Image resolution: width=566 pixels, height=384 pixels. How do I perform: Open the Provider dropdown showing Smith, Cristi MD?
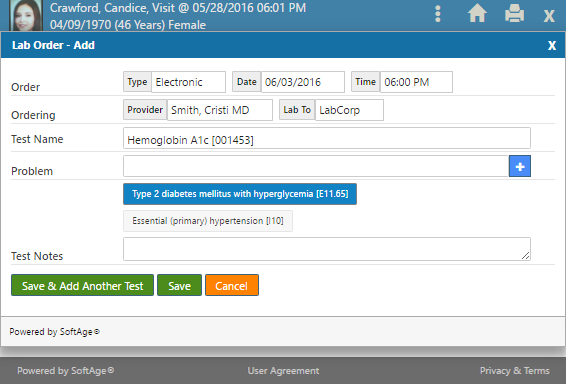click(220, 110)
